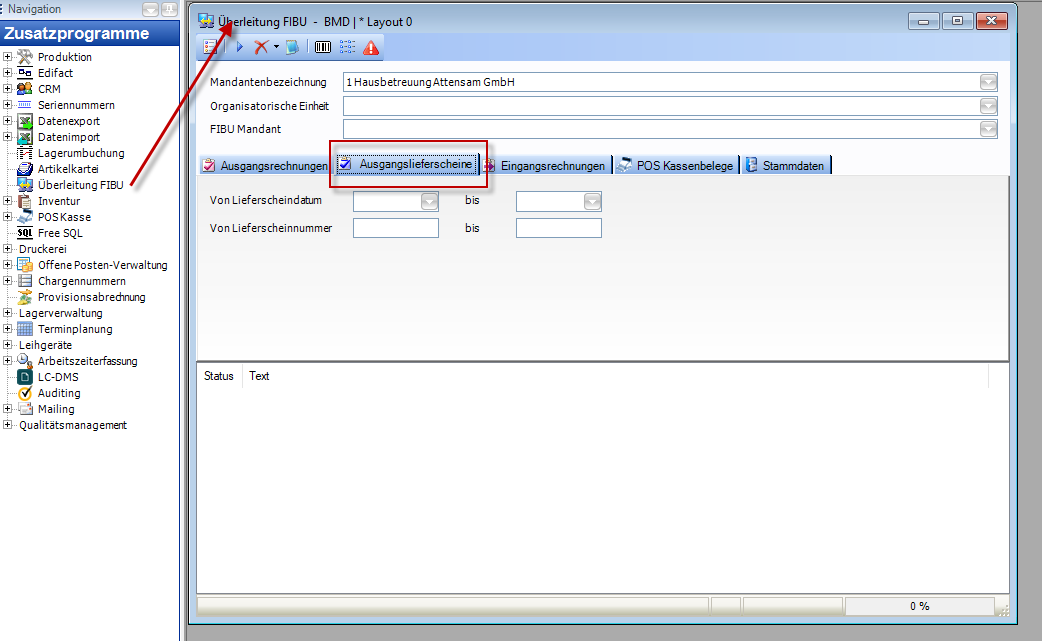Image resolution: width=1042 pixels, height=641 pixels.
Task: Click the red X delete toolbar icon
Action: (261, 47)
